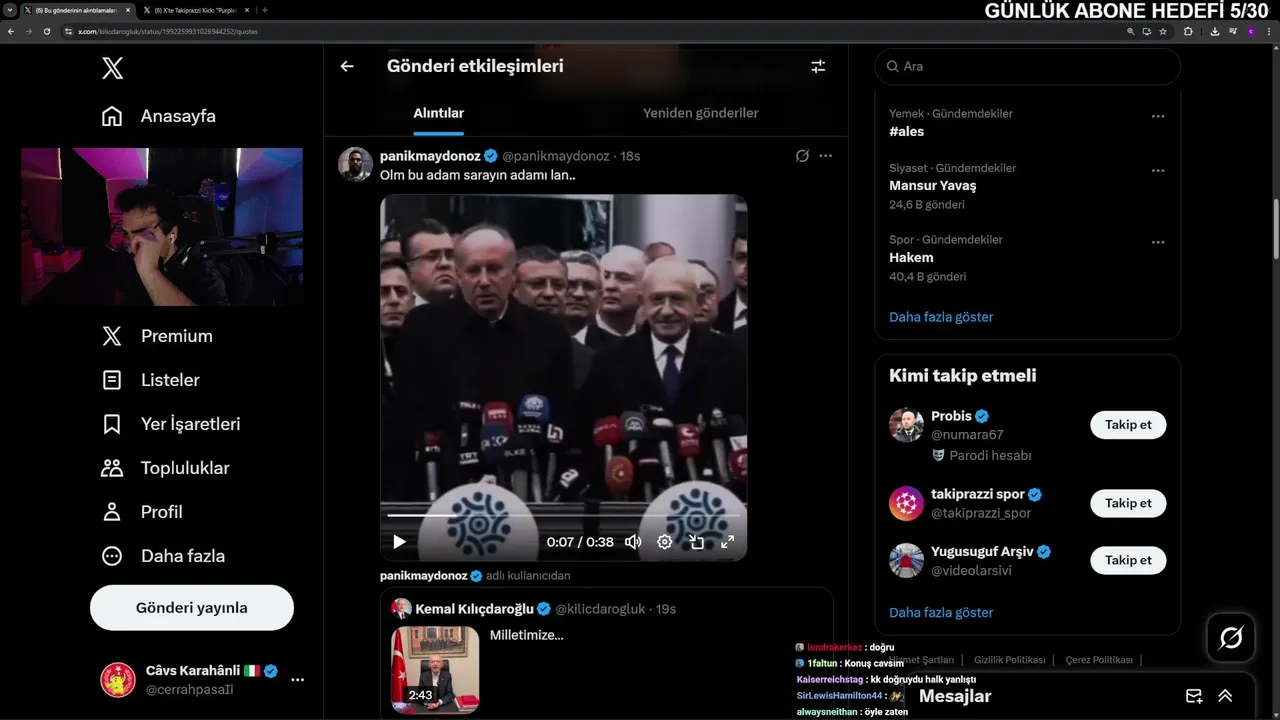Switch to the Alıntılar tab
Screen dimensions: 1280x720
(x=439, y=113)
